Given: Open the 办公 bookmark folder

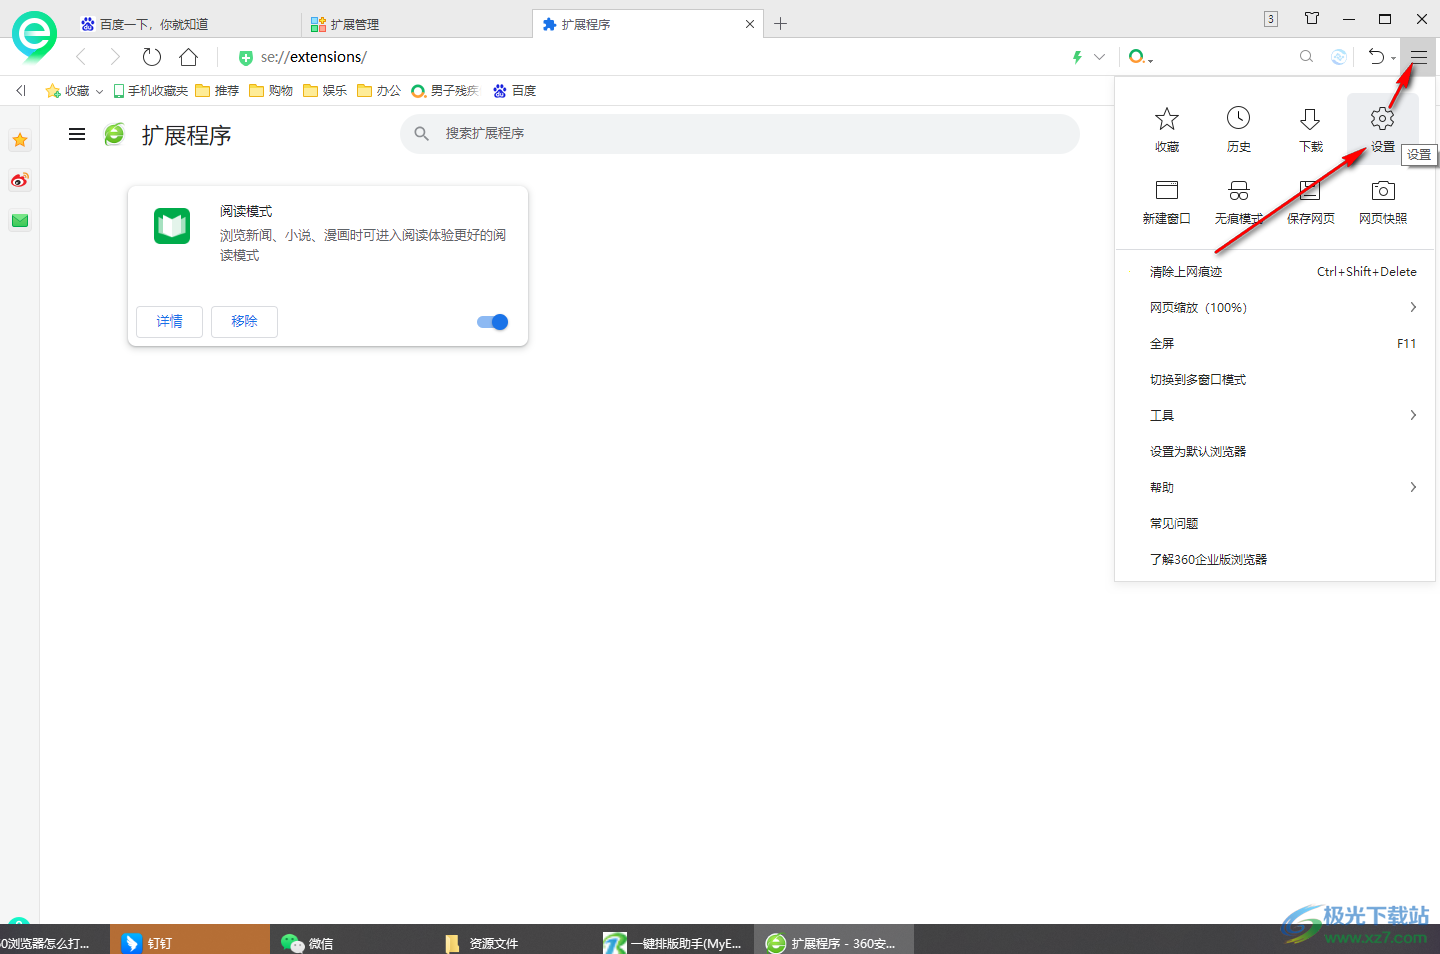Looking at the screenshot, I should [379, 91].
